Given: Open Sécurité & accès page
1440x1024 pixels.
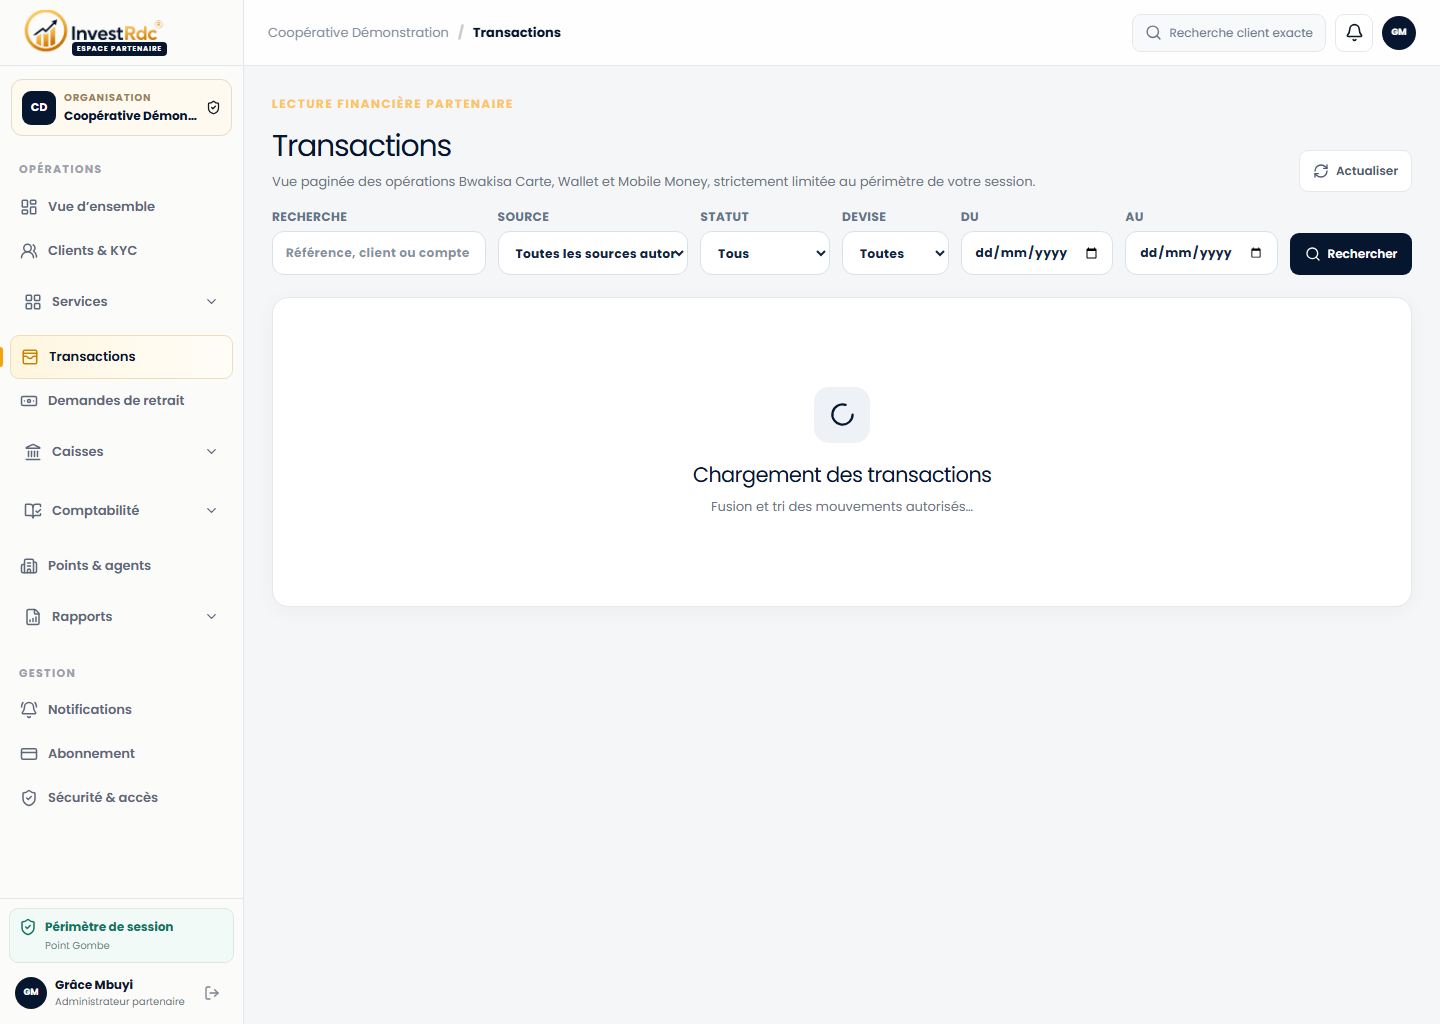Looking at the screenshot, I should 121,798.
